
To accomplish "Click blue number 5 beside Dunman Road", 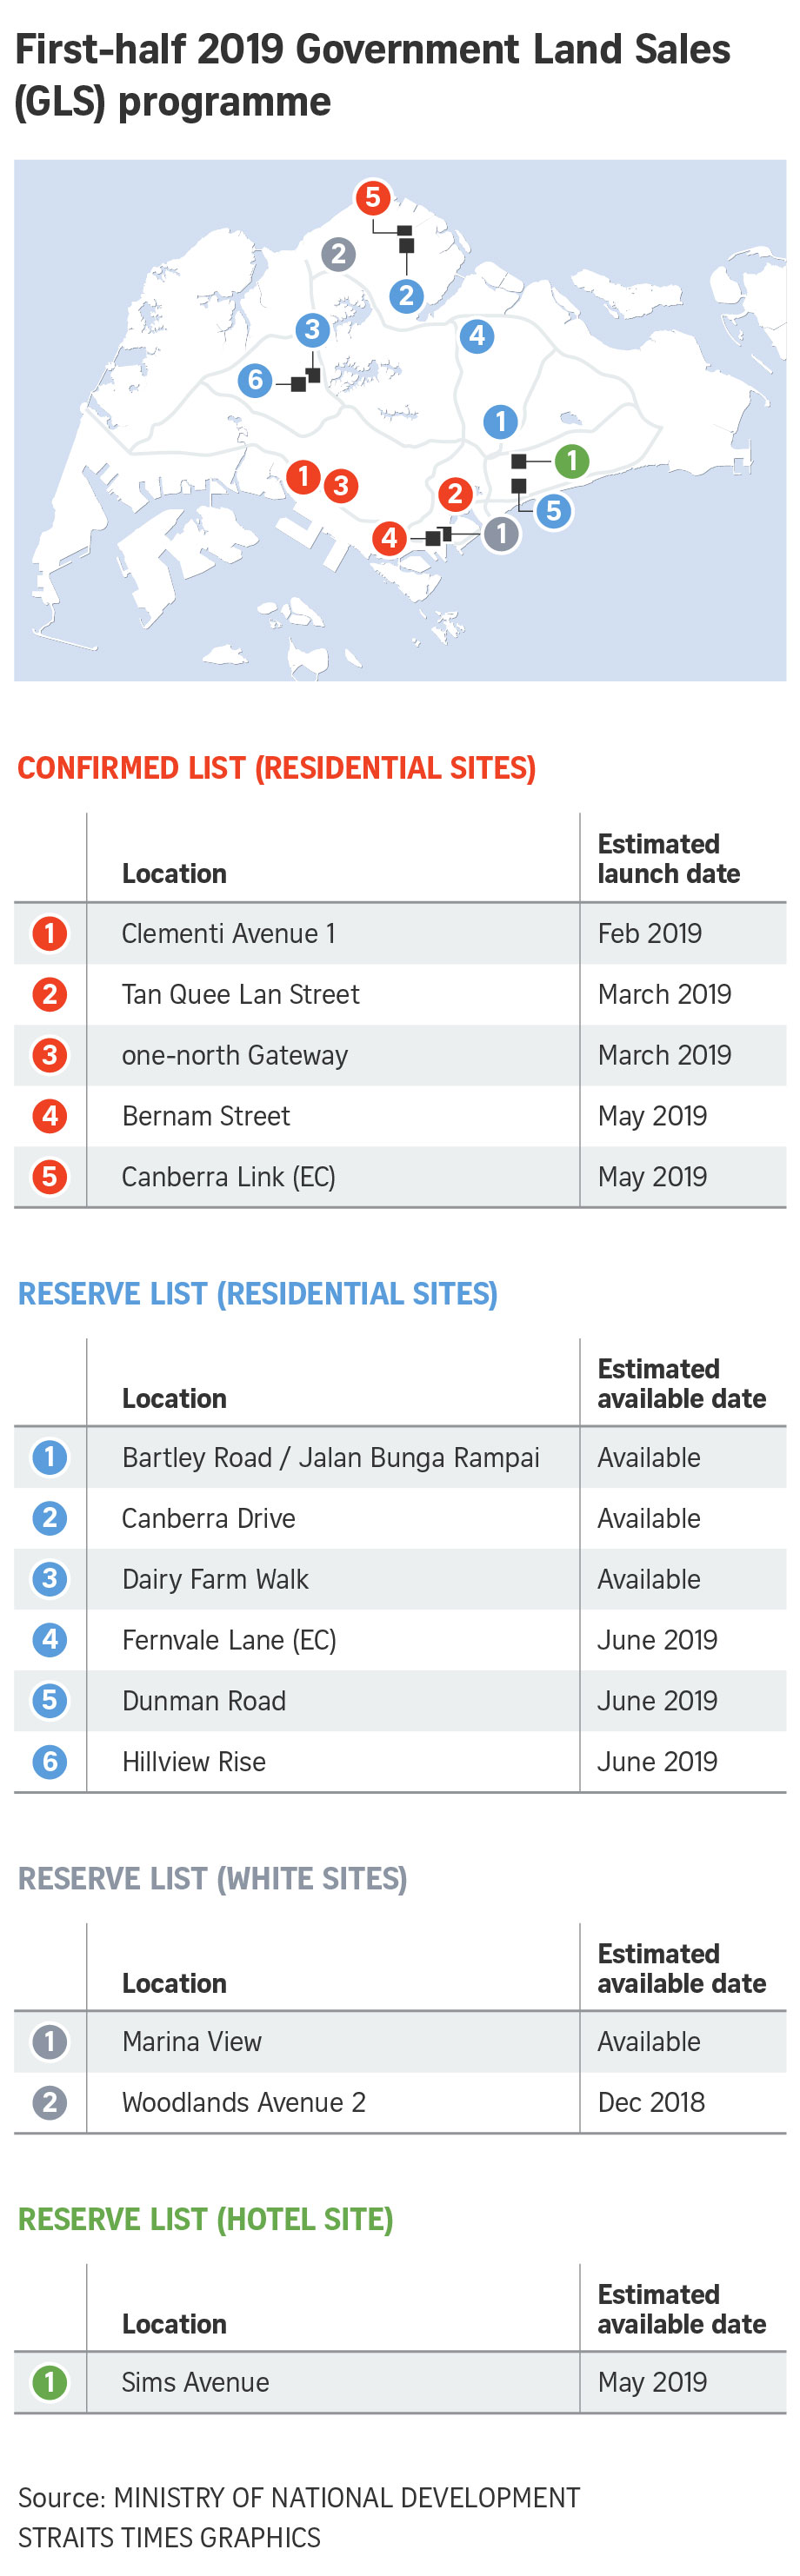I will [49, 1701].
